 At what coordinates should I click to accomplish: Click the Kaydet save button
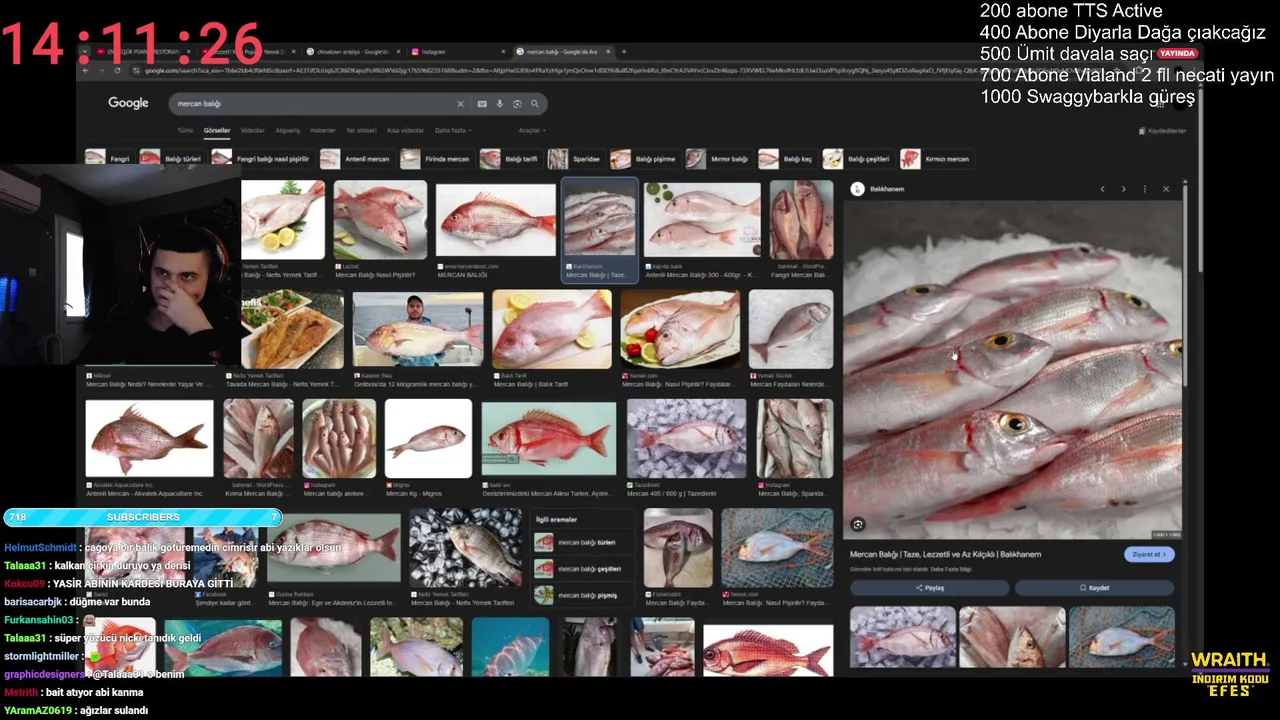[1094, 588]
